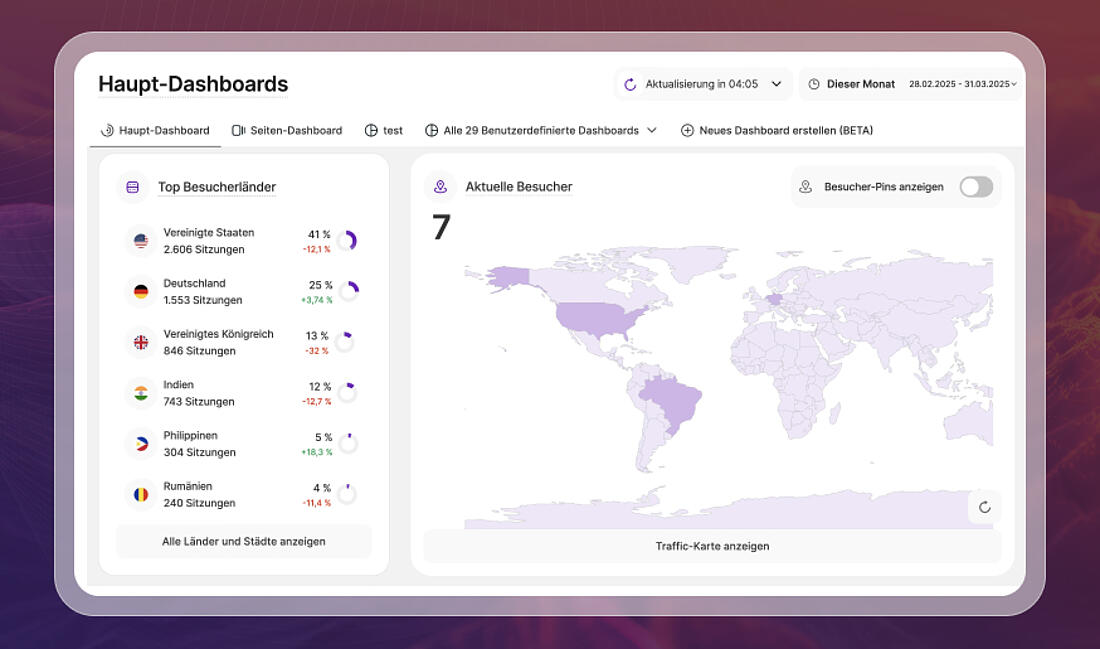Open Alle 29 Benutzerdefinierte Dashboards menu
Viewport: 1100px width, 649px height.
(541, 131)
